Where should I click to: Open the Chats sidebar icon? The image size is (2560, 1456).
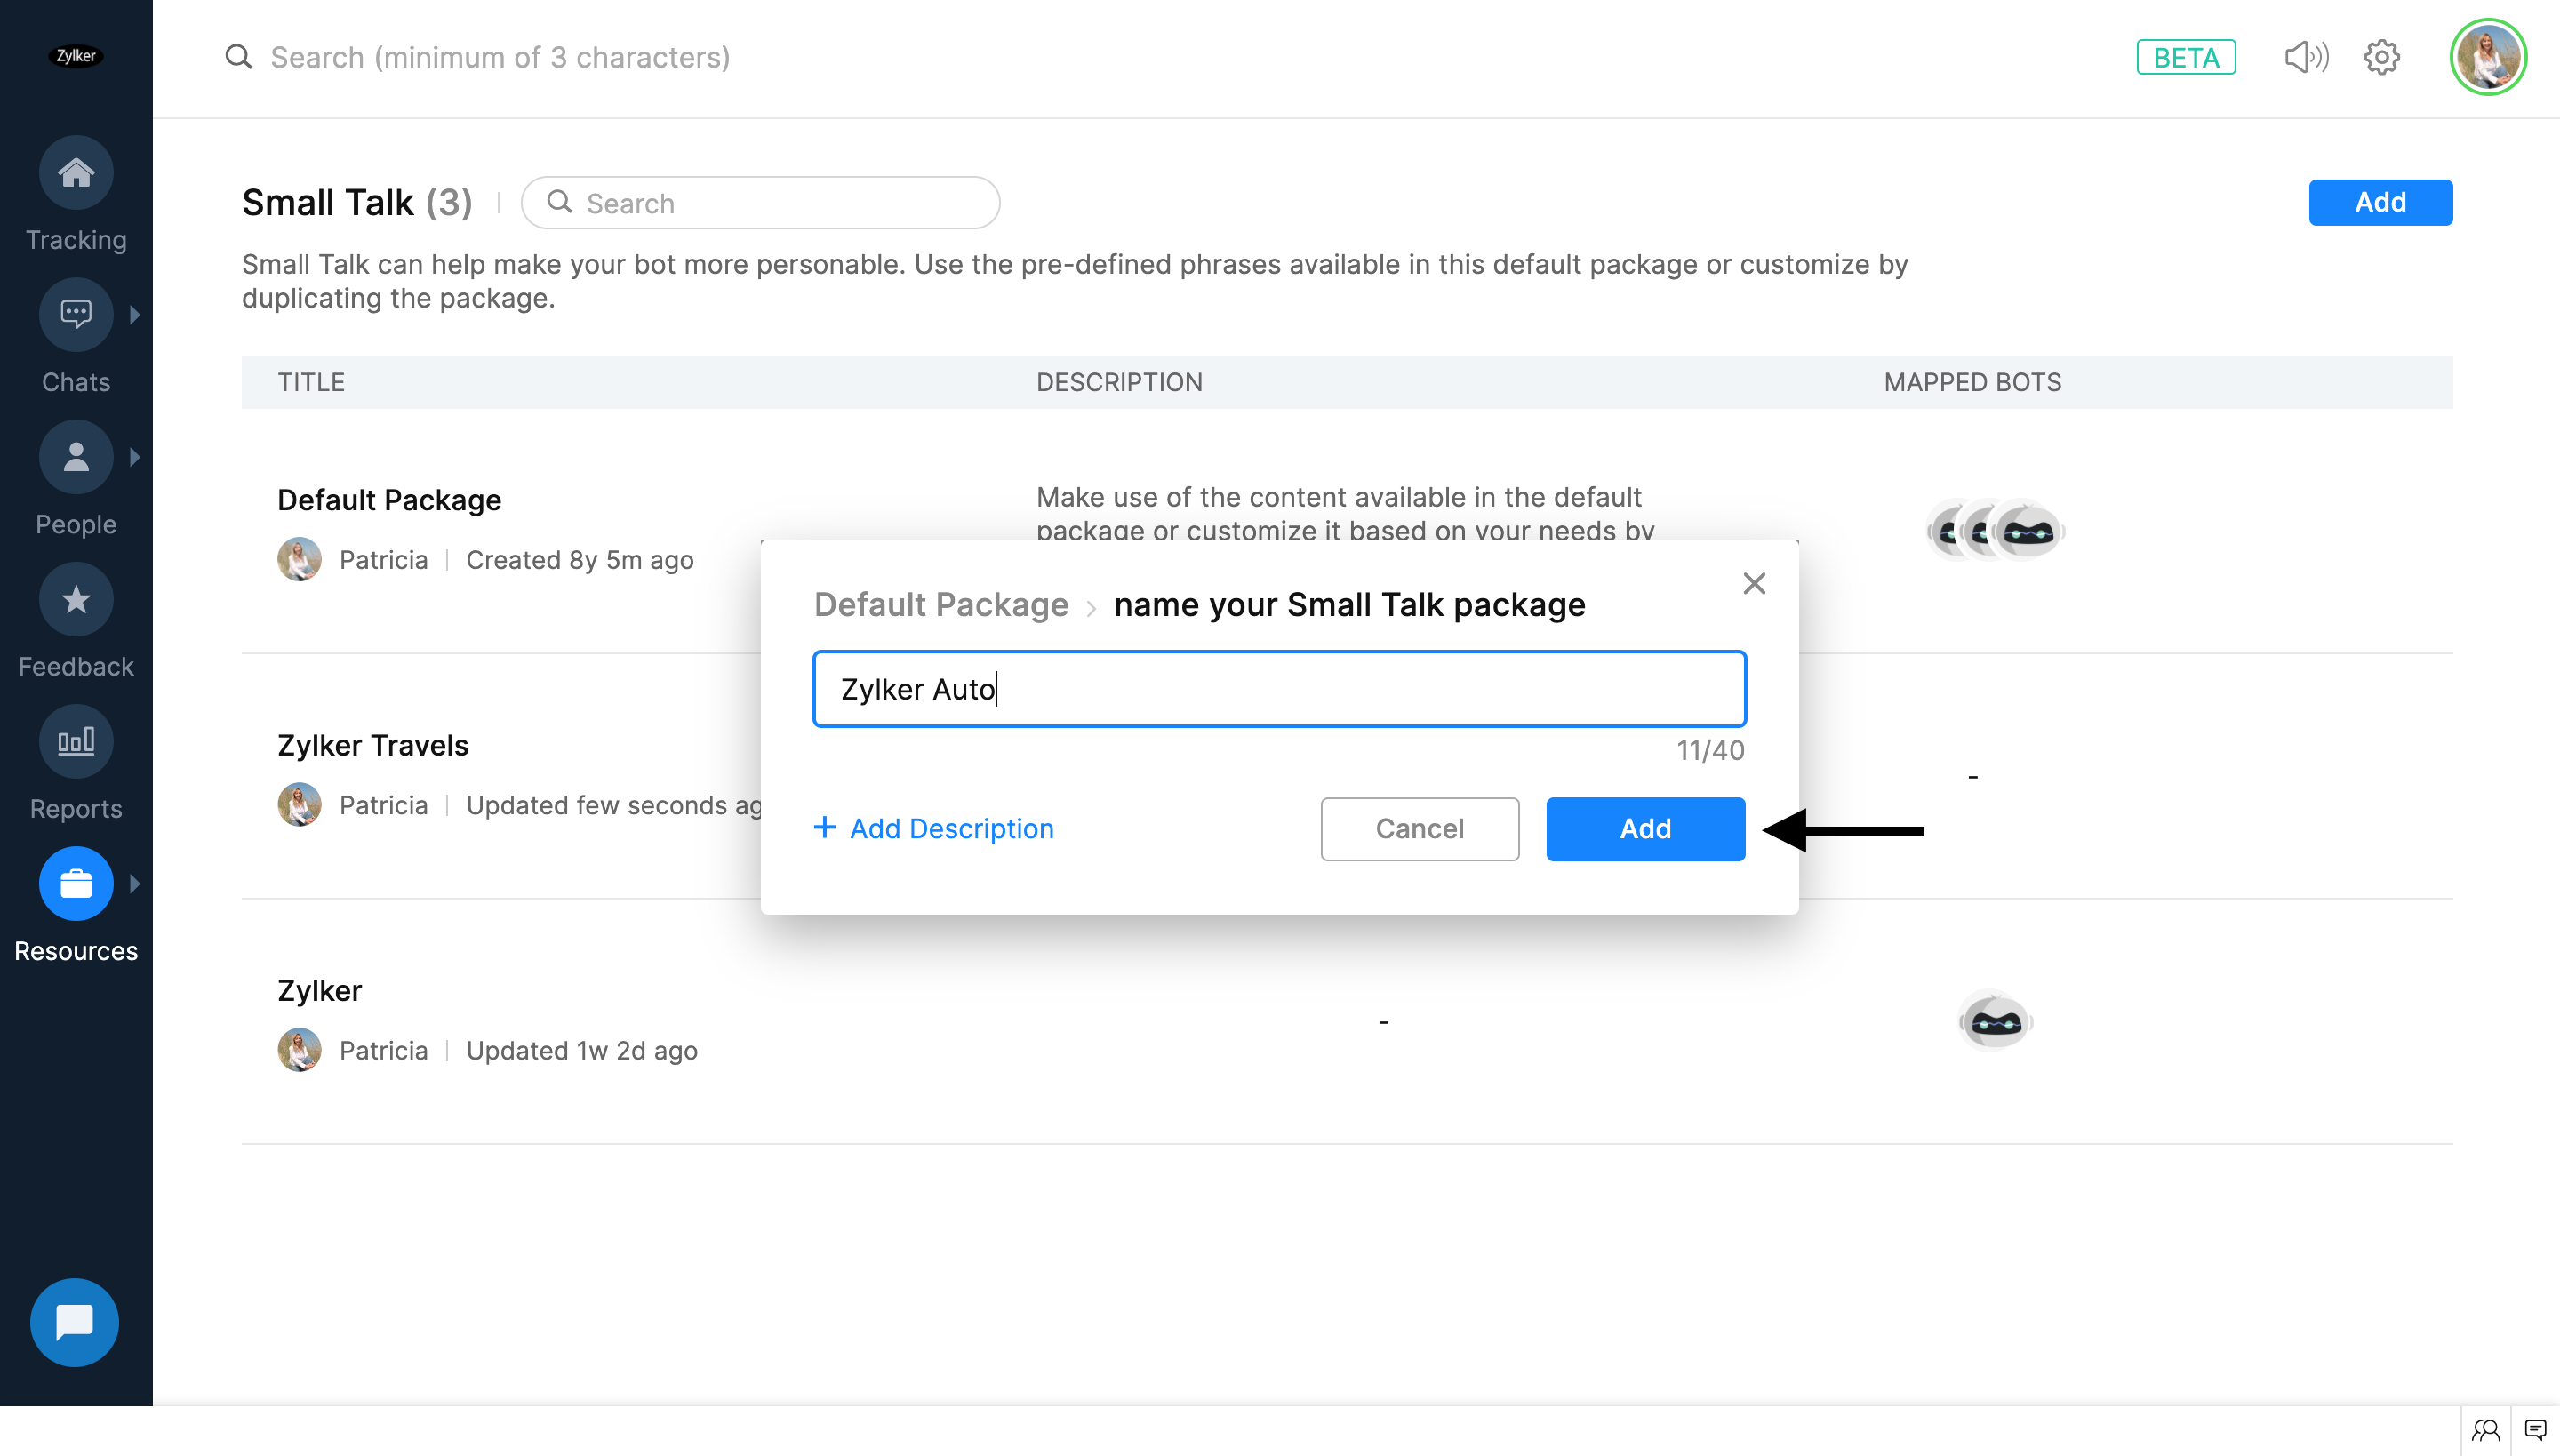pos(76,315)
